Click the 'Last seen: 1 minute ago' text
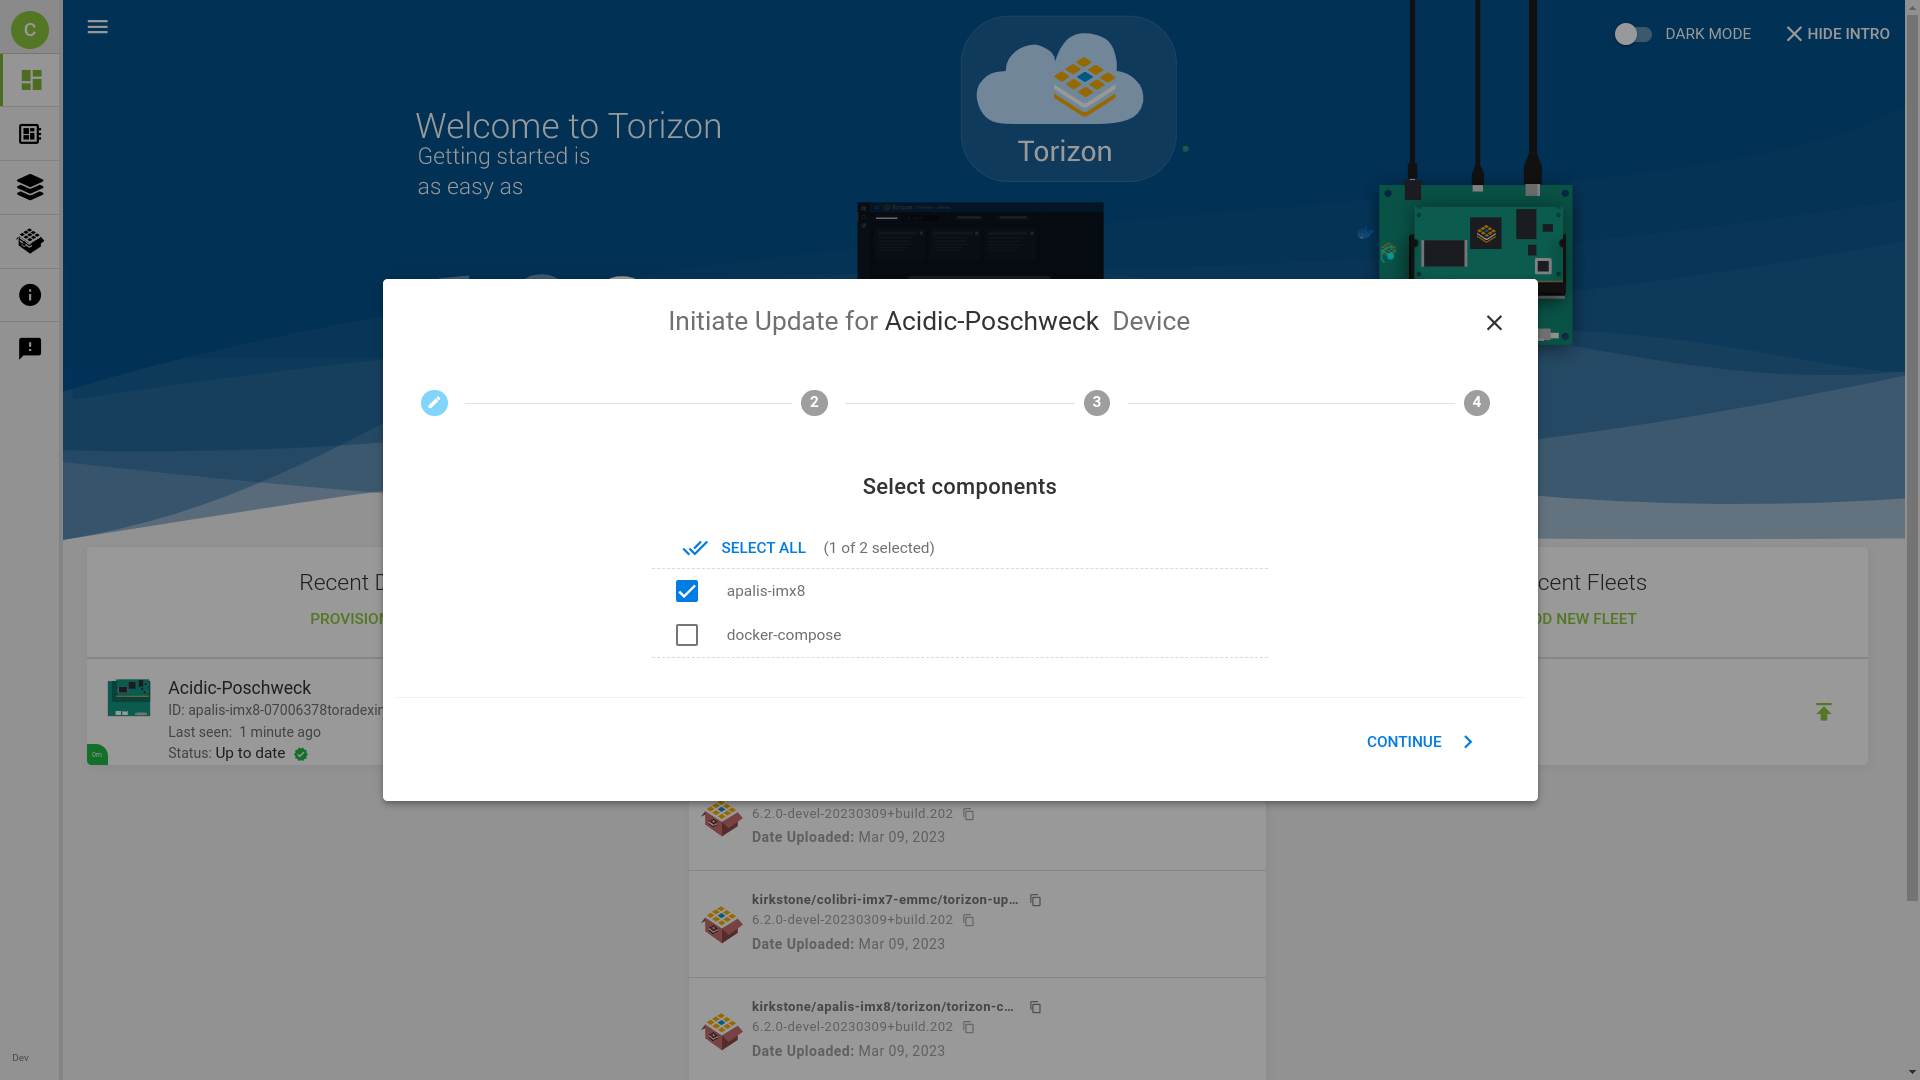This screenshot has width=1920, height=1080. 244,732
